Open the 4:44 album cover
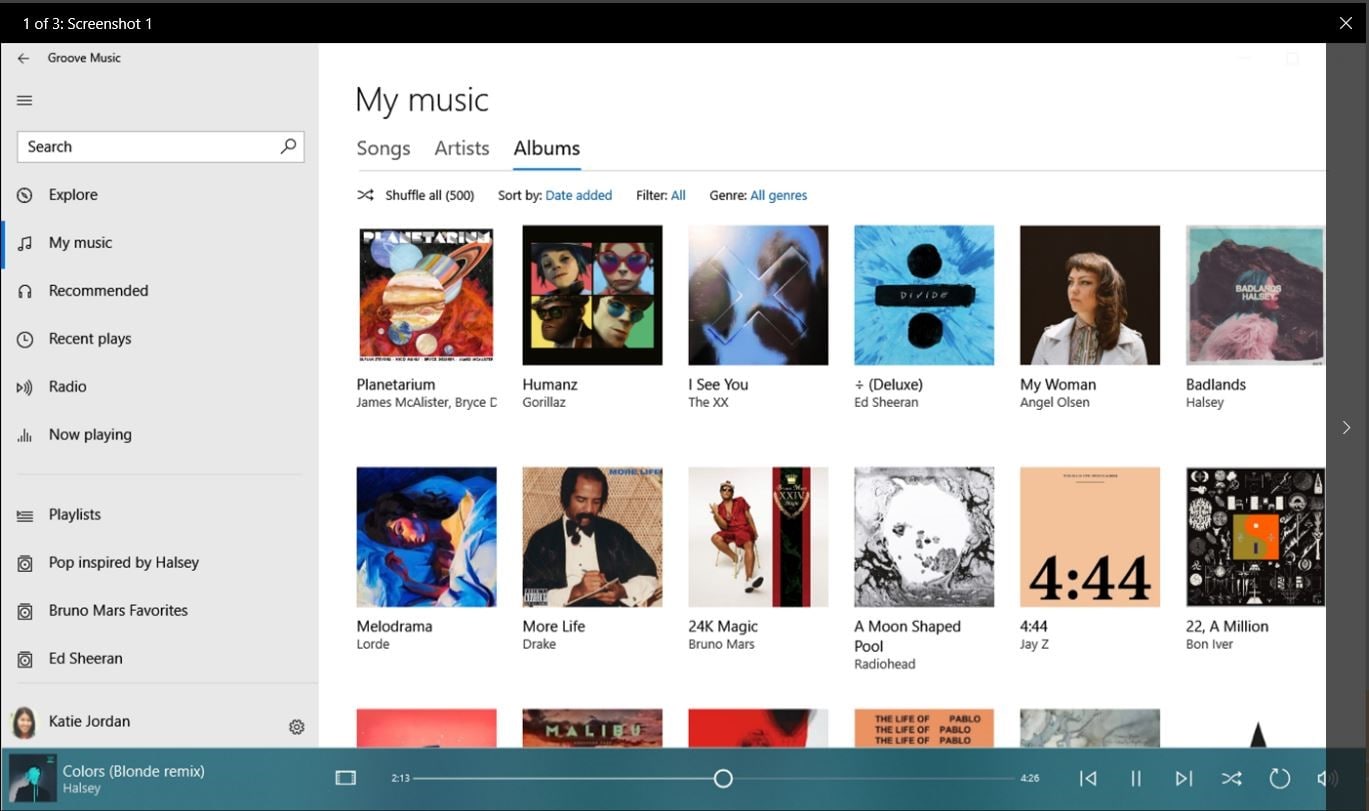Image resolution: width=1369 pixels, height=811 pixels. 1091,537
